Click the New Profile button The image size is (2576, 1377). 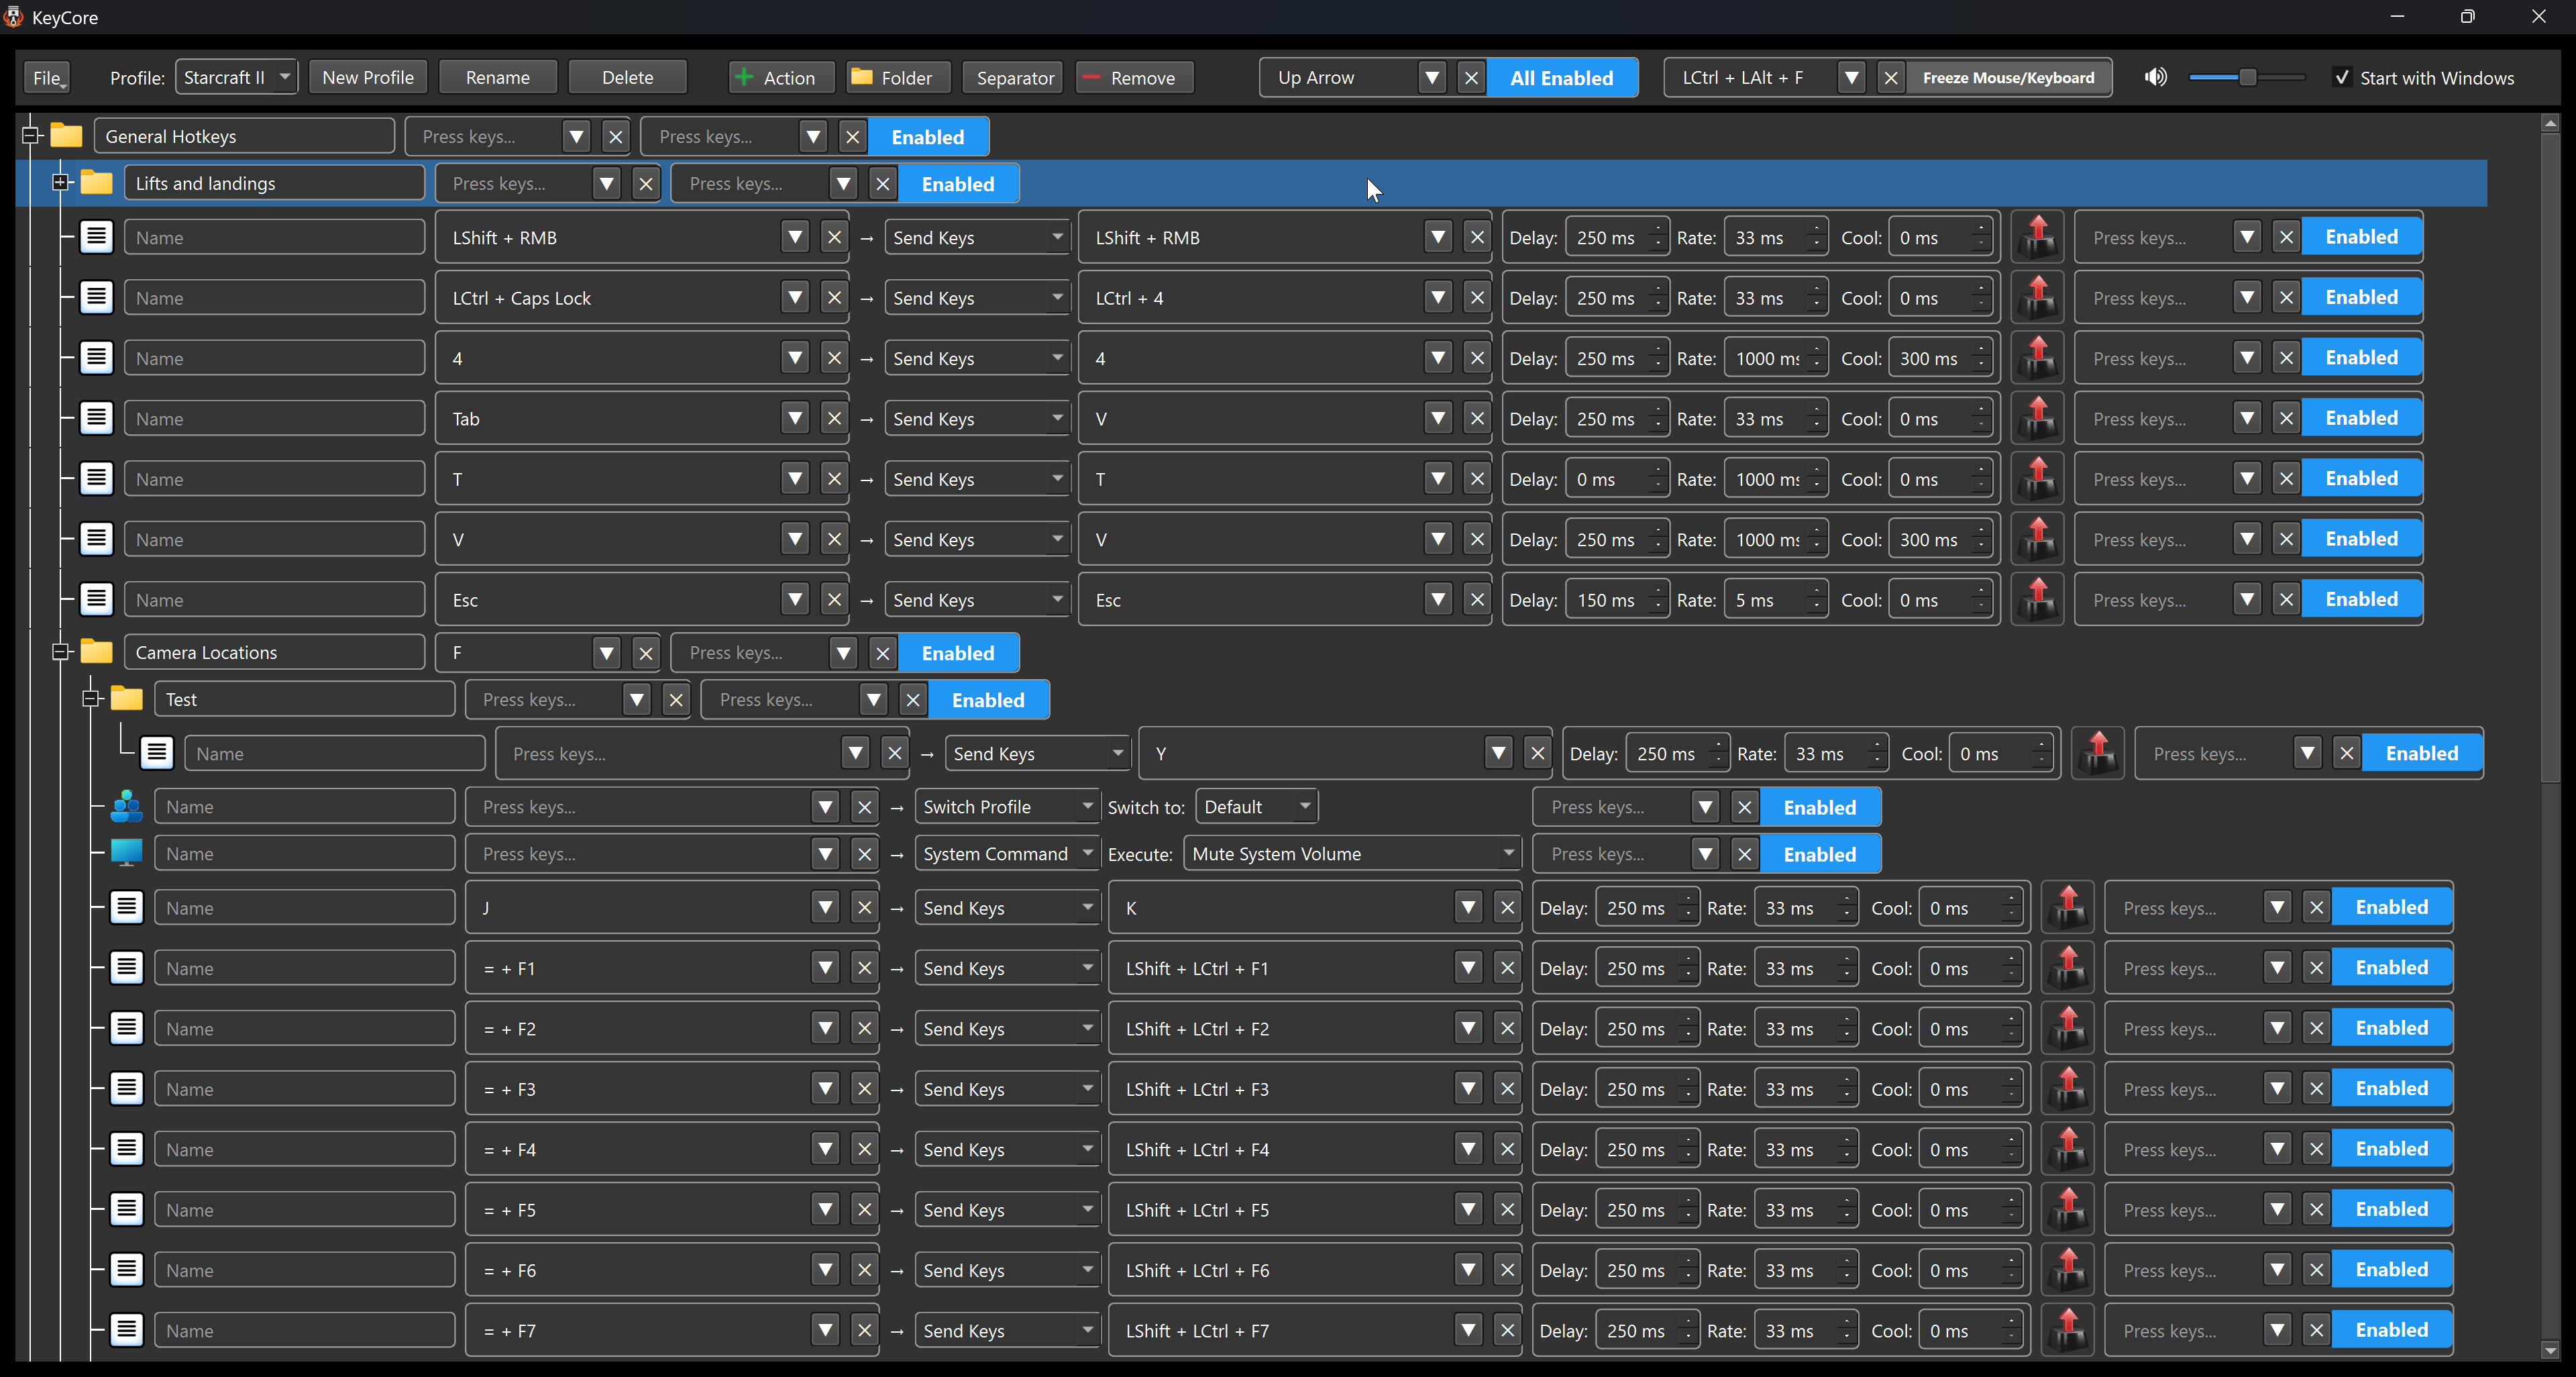[x=368, y=76]
